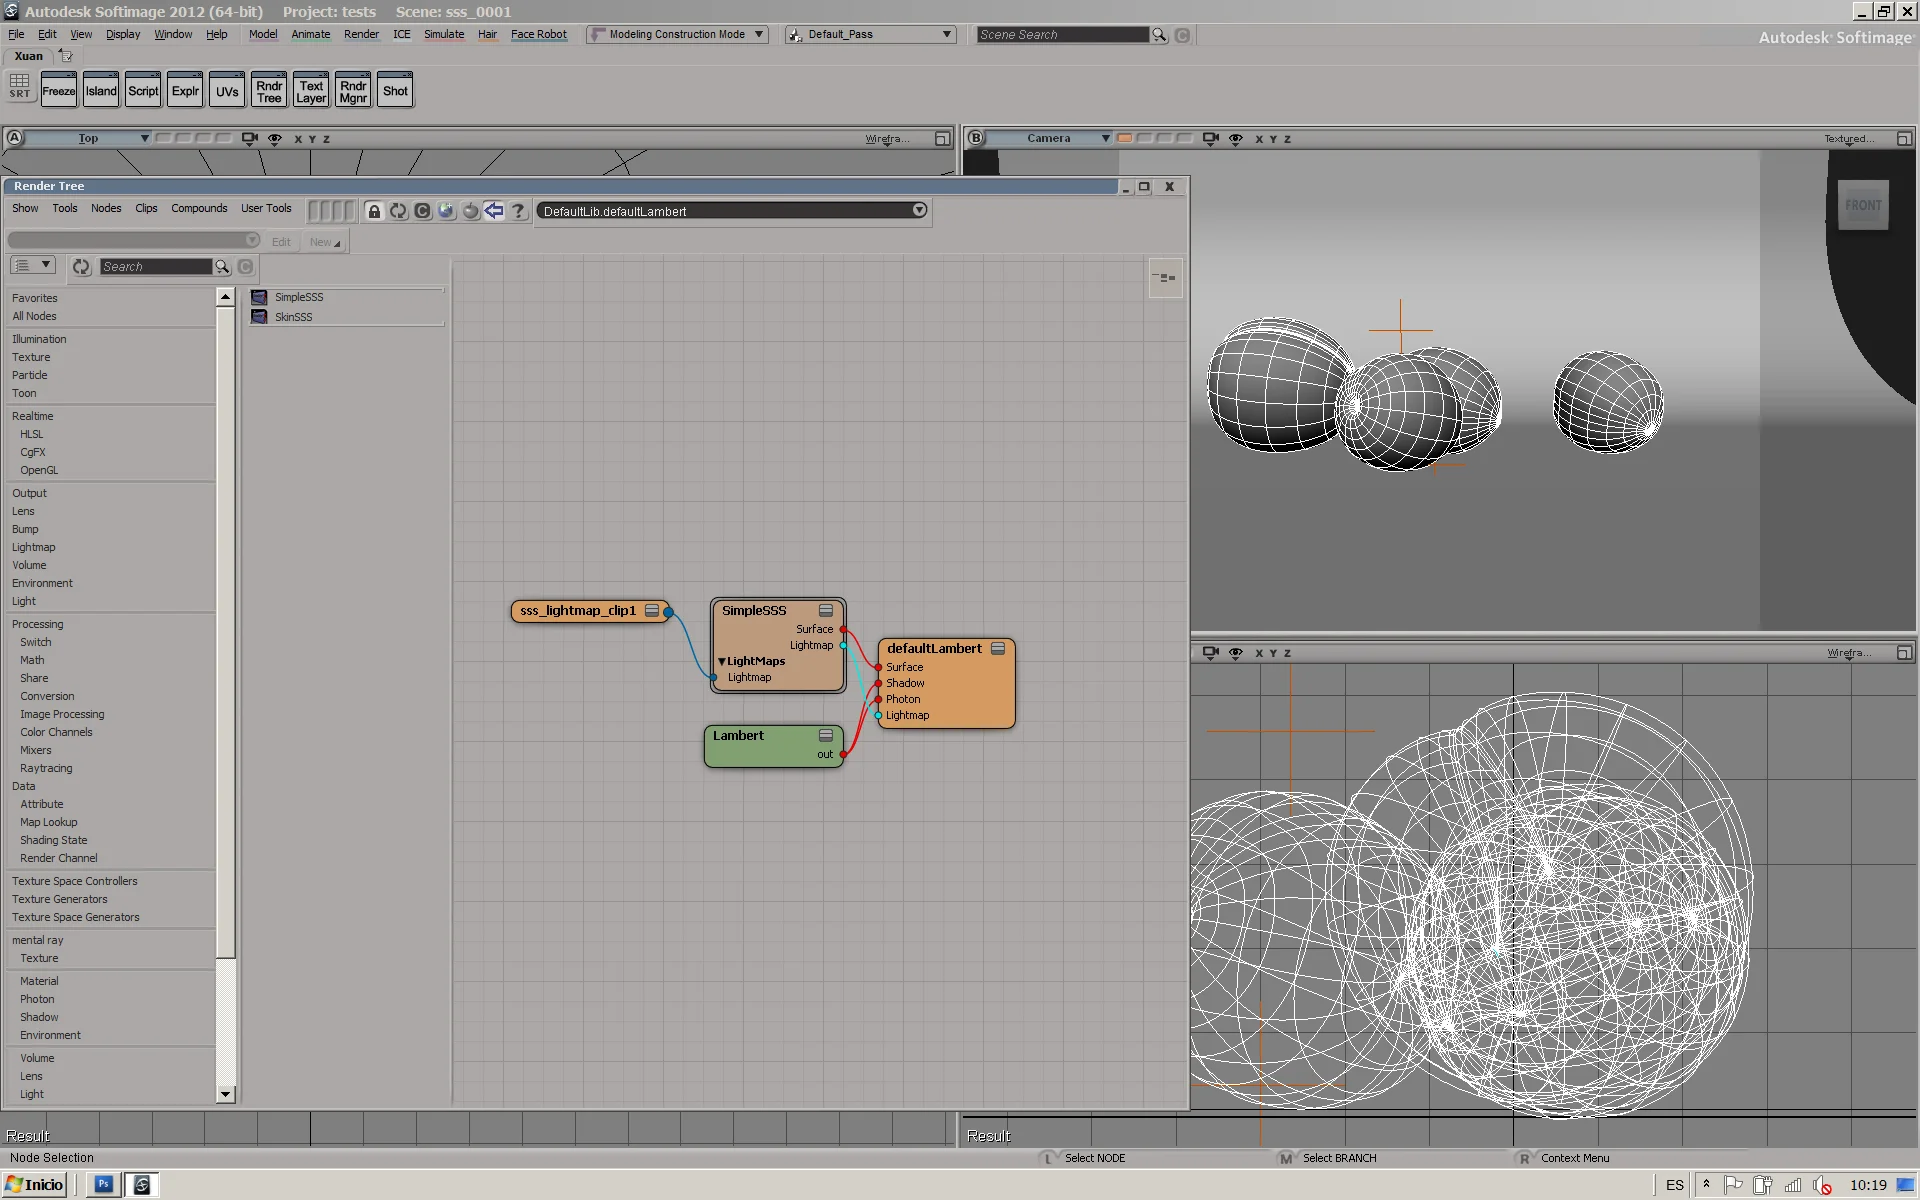This screenshot has width=1920, height=1200.
Task: Toggle orange memo cam in Camera viewport
Action: [x=1125, y=138]
